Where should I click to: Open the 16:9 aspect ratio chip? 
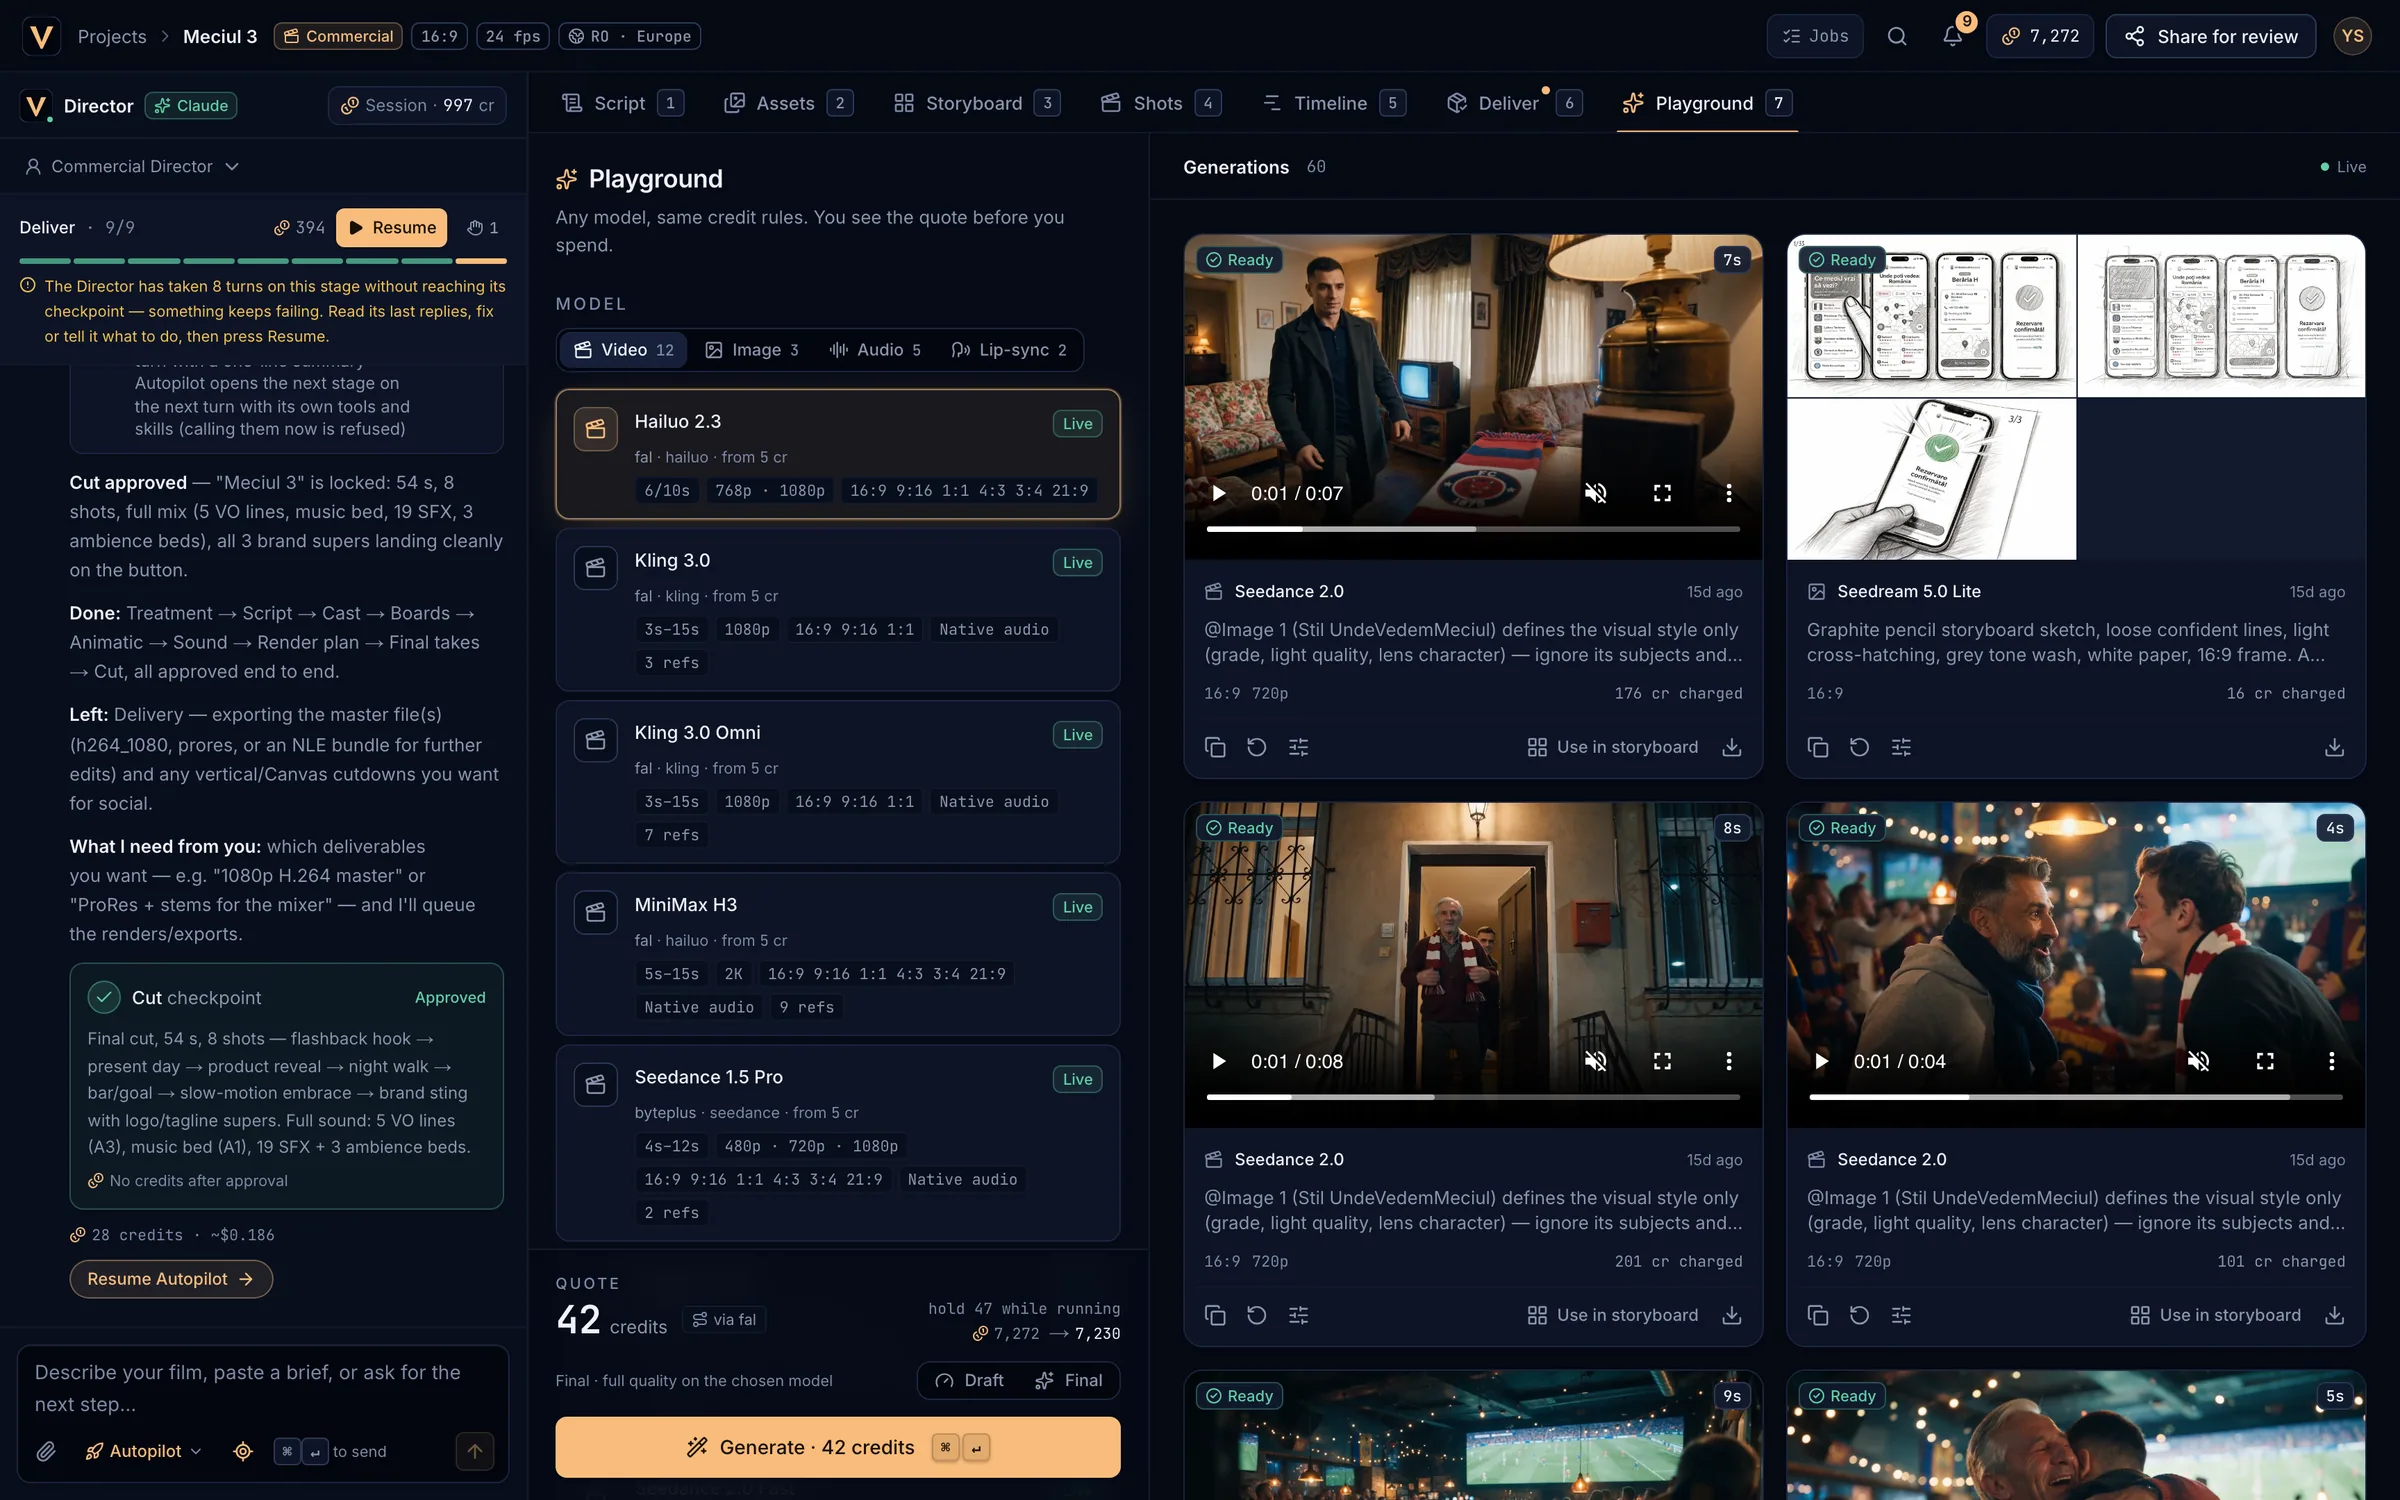pos(439,37)
